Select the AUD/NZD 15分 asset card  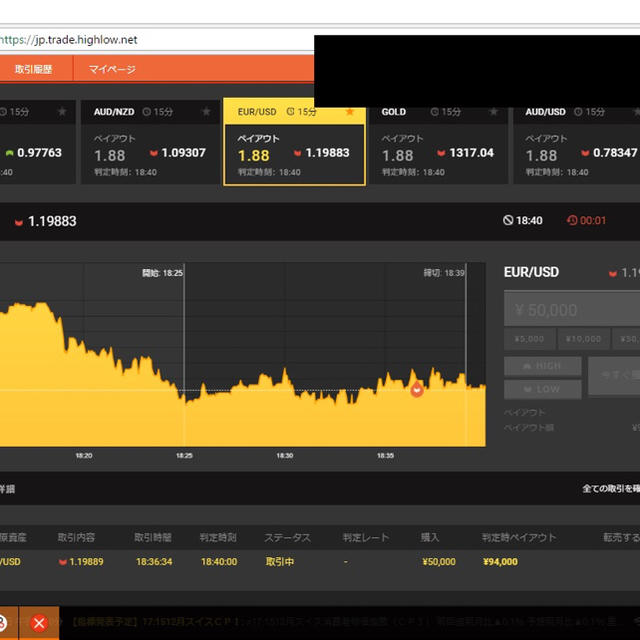(x=151, y=142)
